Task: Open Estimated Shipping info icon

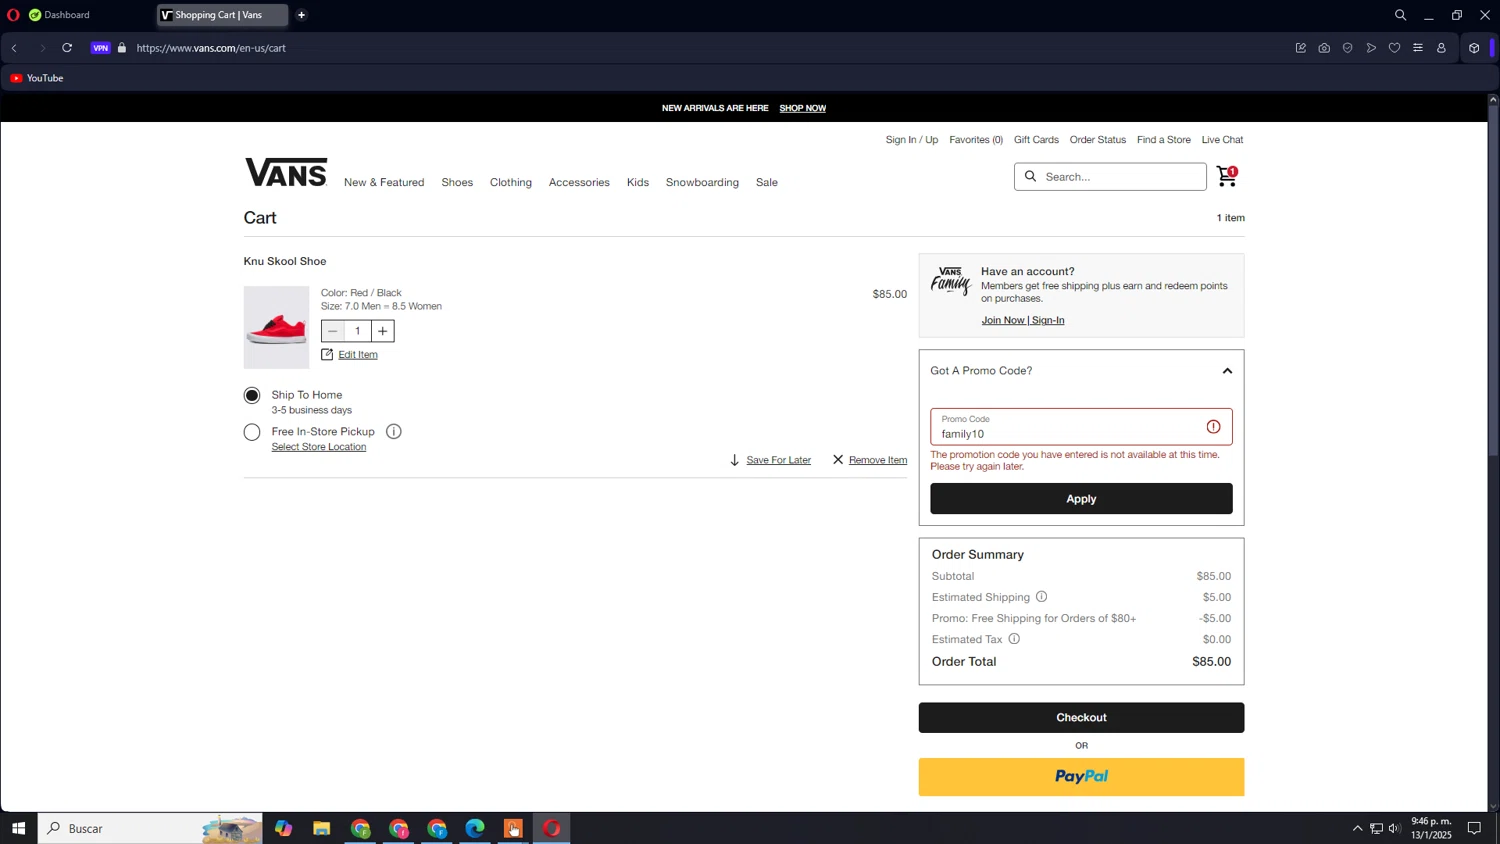Action: tap(1041, 597)
